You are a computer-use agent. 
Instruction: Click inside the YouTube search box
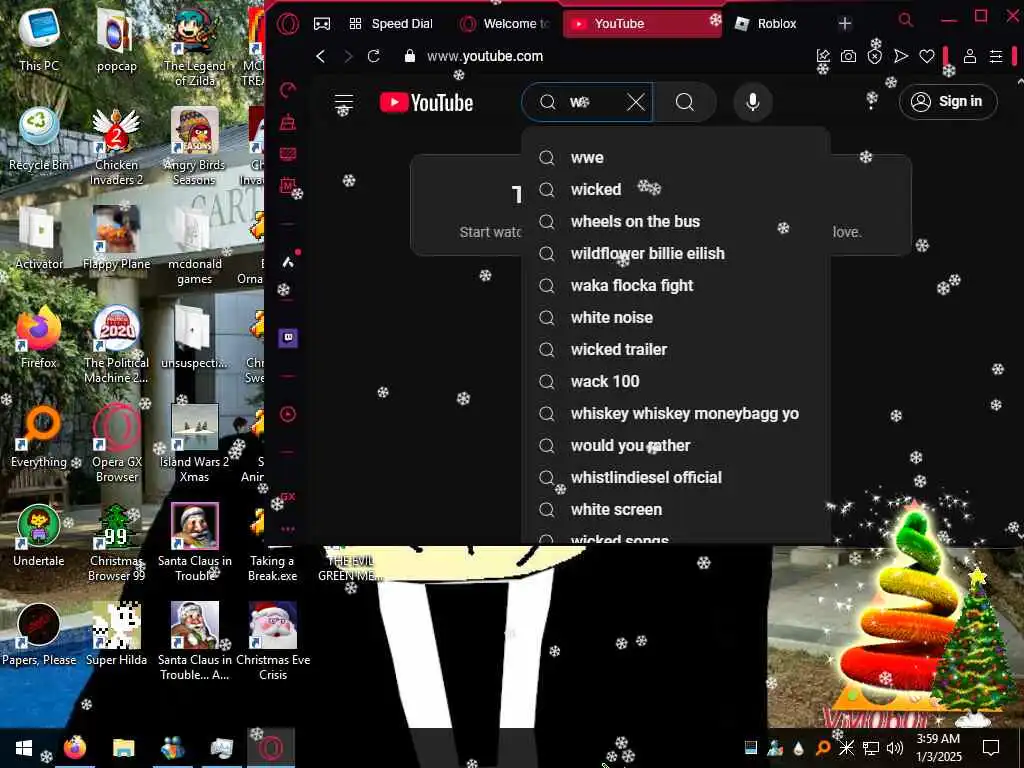click(x=588, y=102)
